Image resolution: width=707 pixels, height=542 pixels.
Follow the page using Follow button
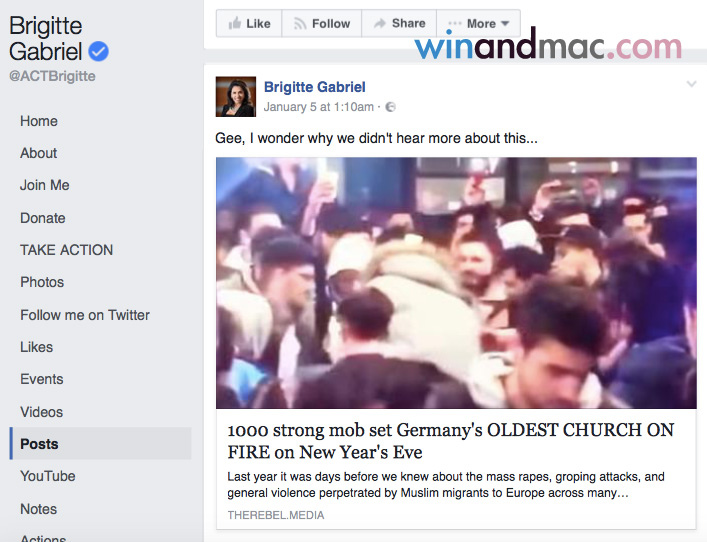(x=321, y=23)
